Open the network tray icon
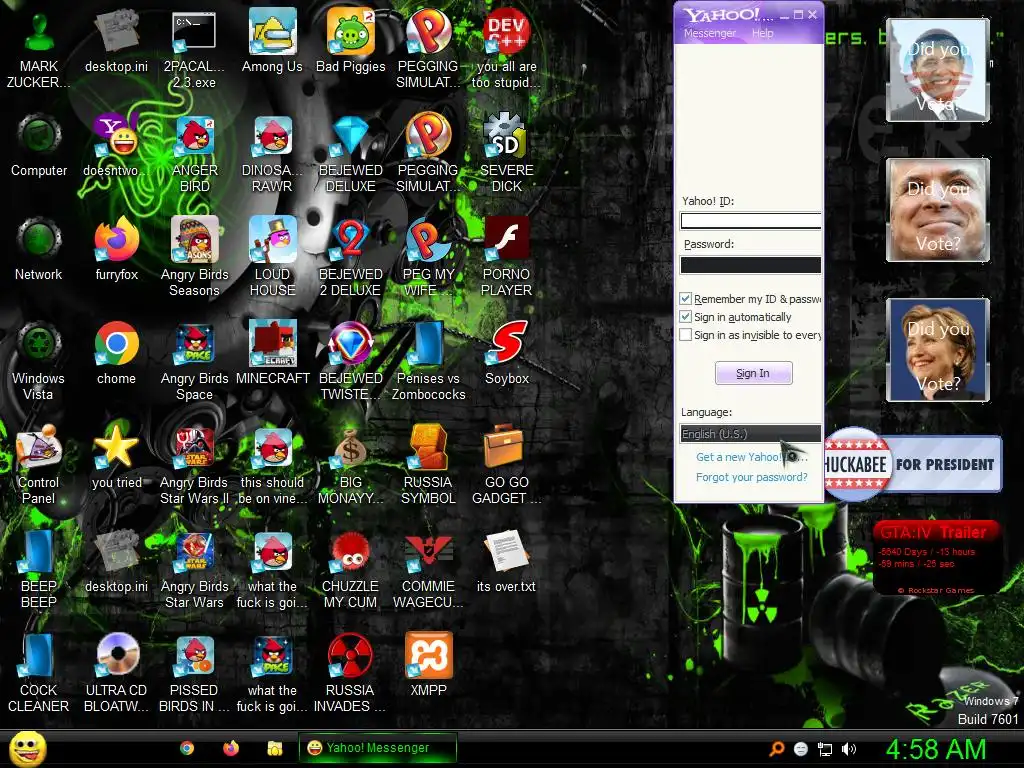 pyautogui.click(x=825, y=749)
